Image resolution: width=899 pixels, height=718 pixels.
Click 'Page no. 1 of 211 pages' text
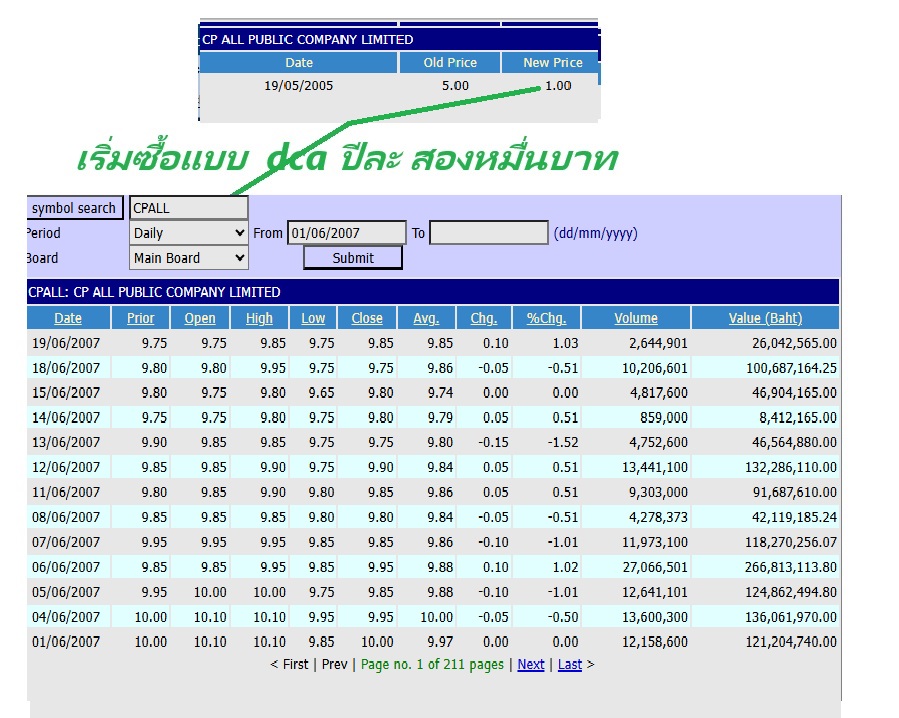(x=432, y=665)
